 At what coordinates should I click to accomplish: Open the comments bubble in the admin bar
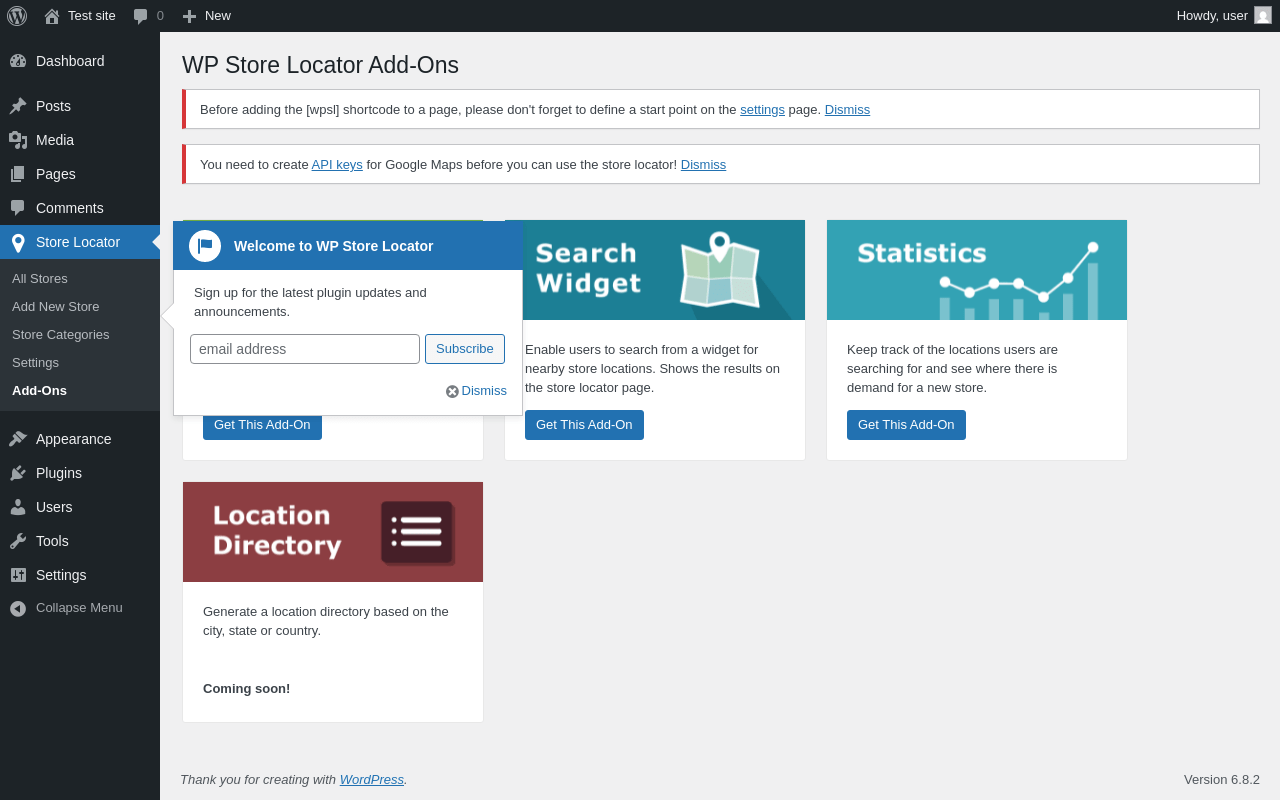click(141, 16)
